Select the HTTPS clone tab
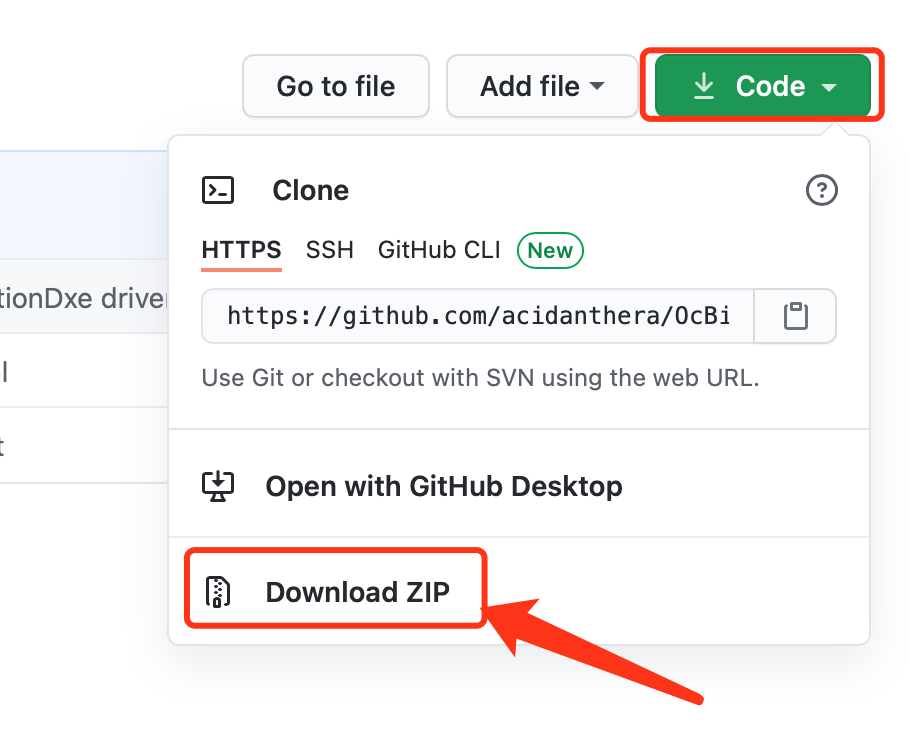Image resolution: width=910 pixels, height=746 pixels. pyautogui.click(x=241, y=250)
